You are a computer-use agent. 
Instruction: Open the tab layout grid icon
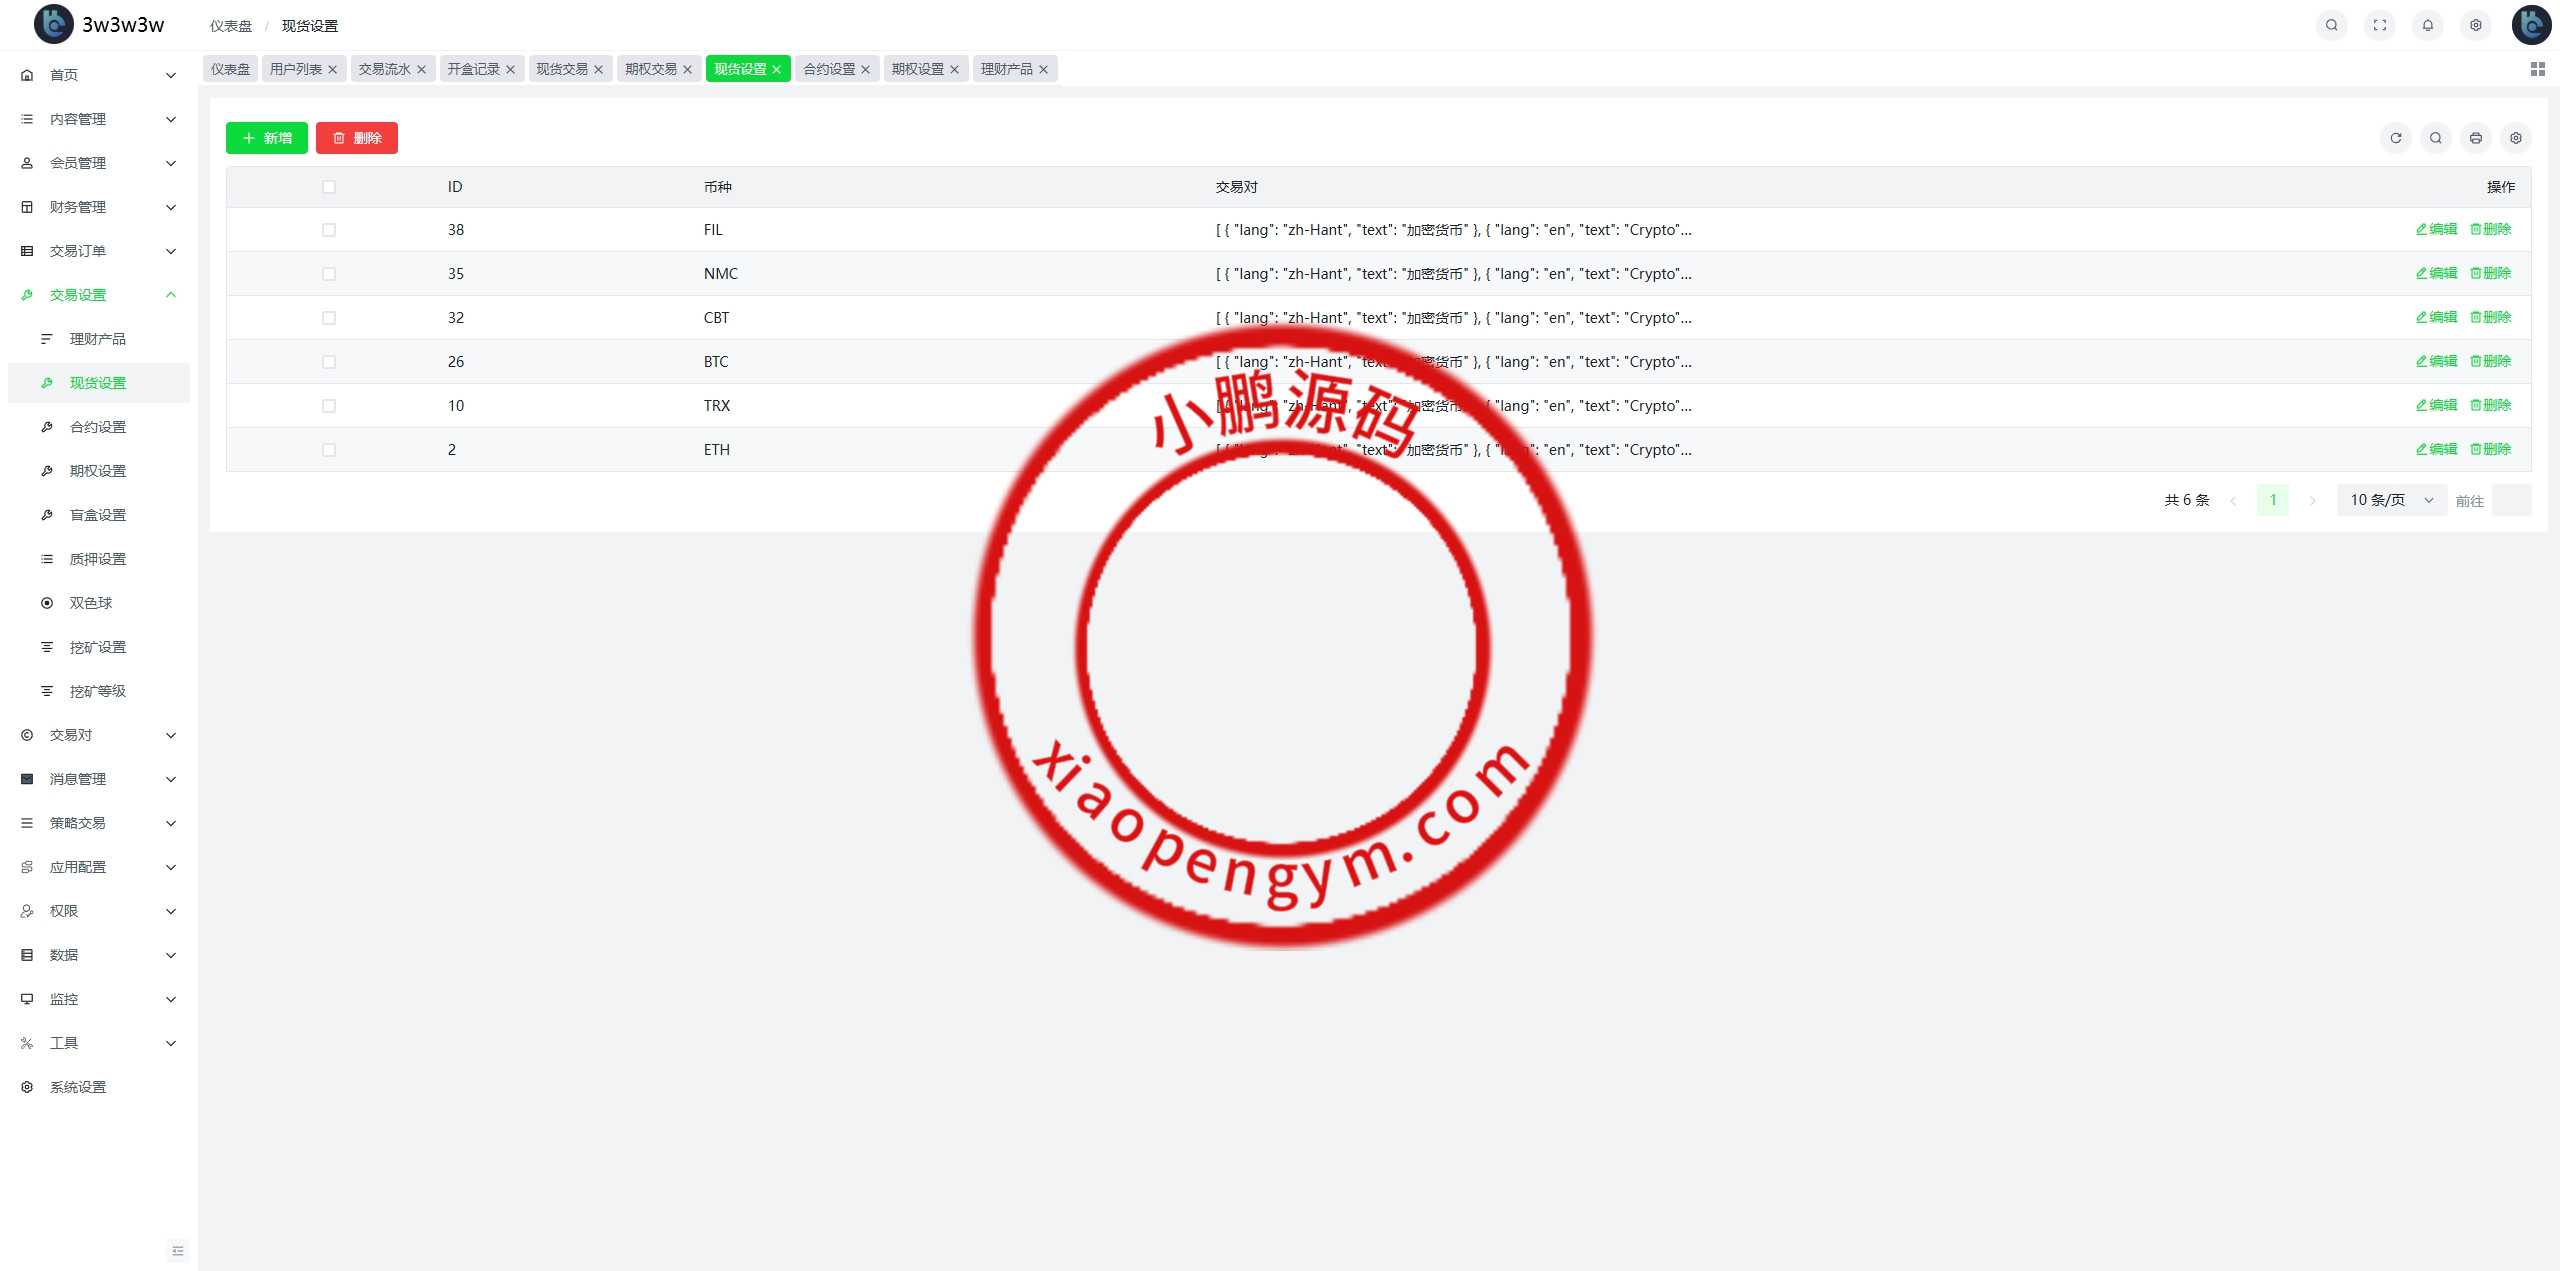2537,68
